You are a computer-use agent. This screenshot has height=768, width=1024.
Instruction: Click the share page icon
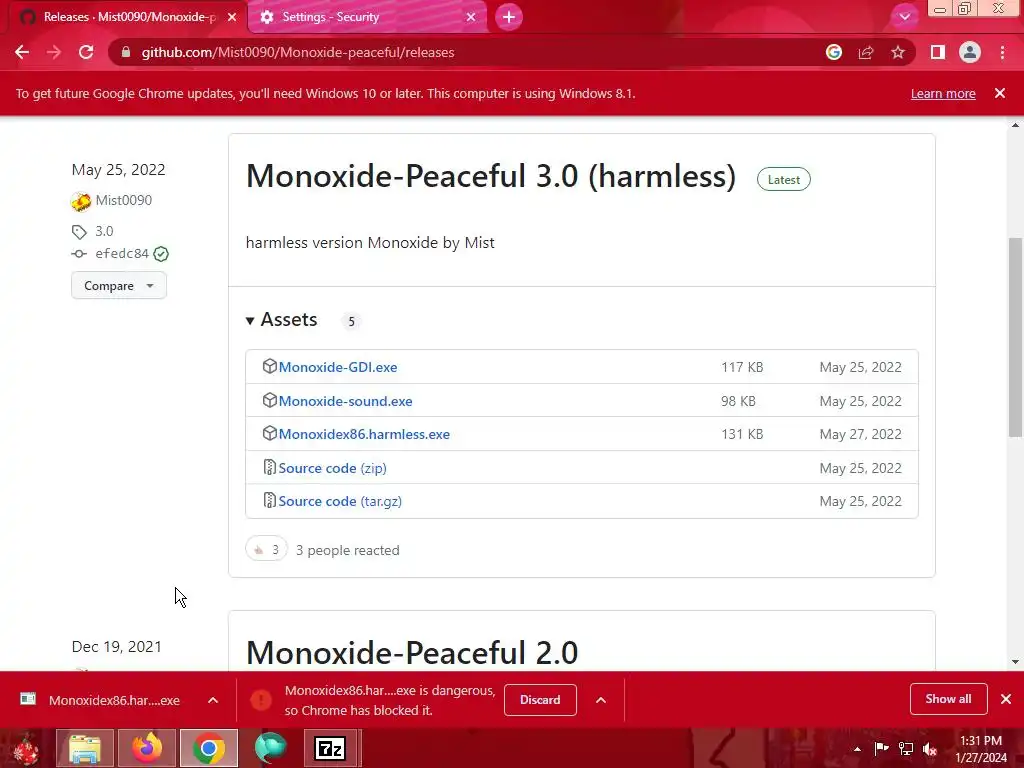pyautogui.click(x=866, y=52)
